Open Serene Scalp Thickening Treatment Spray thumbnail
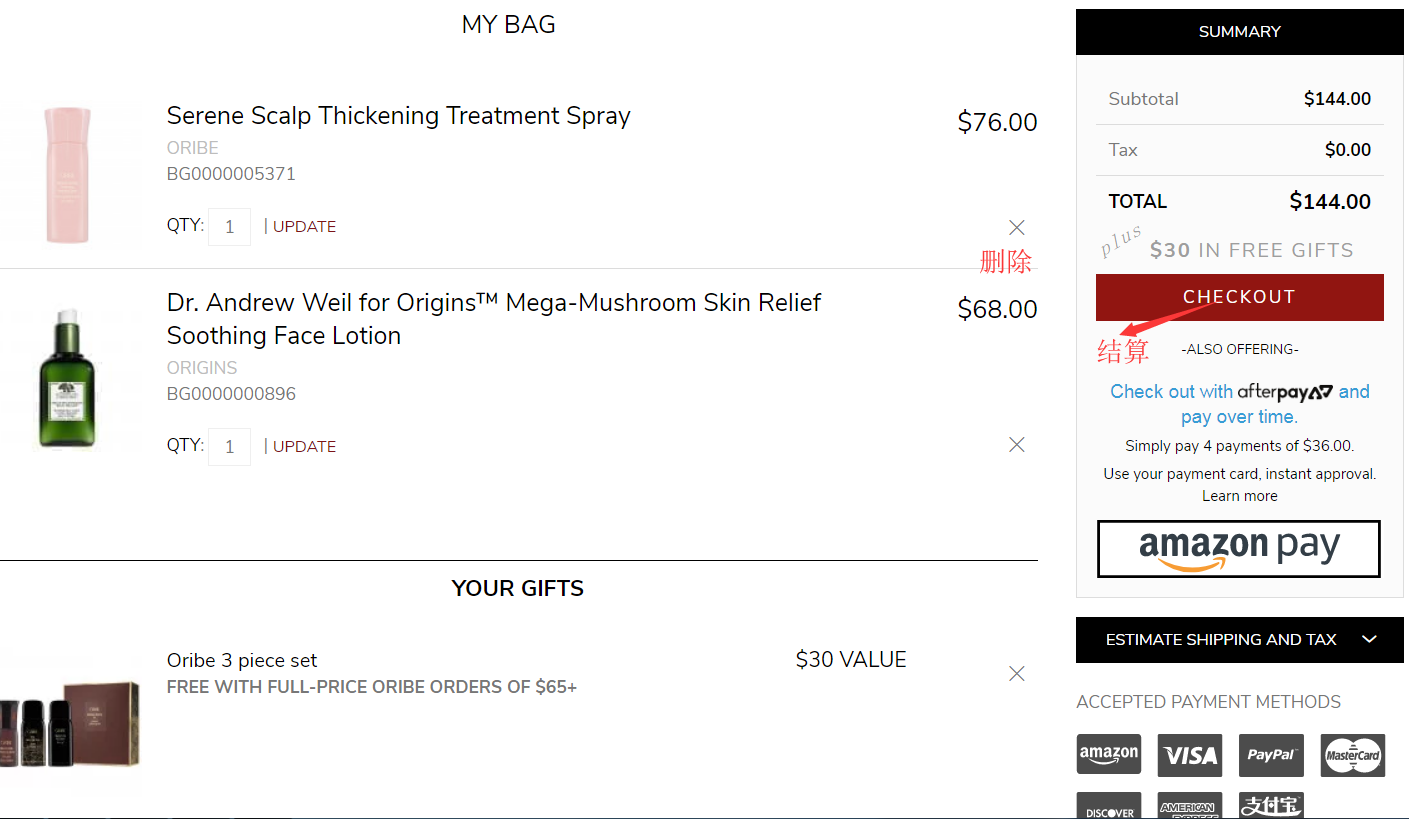 tap(68, 175)
